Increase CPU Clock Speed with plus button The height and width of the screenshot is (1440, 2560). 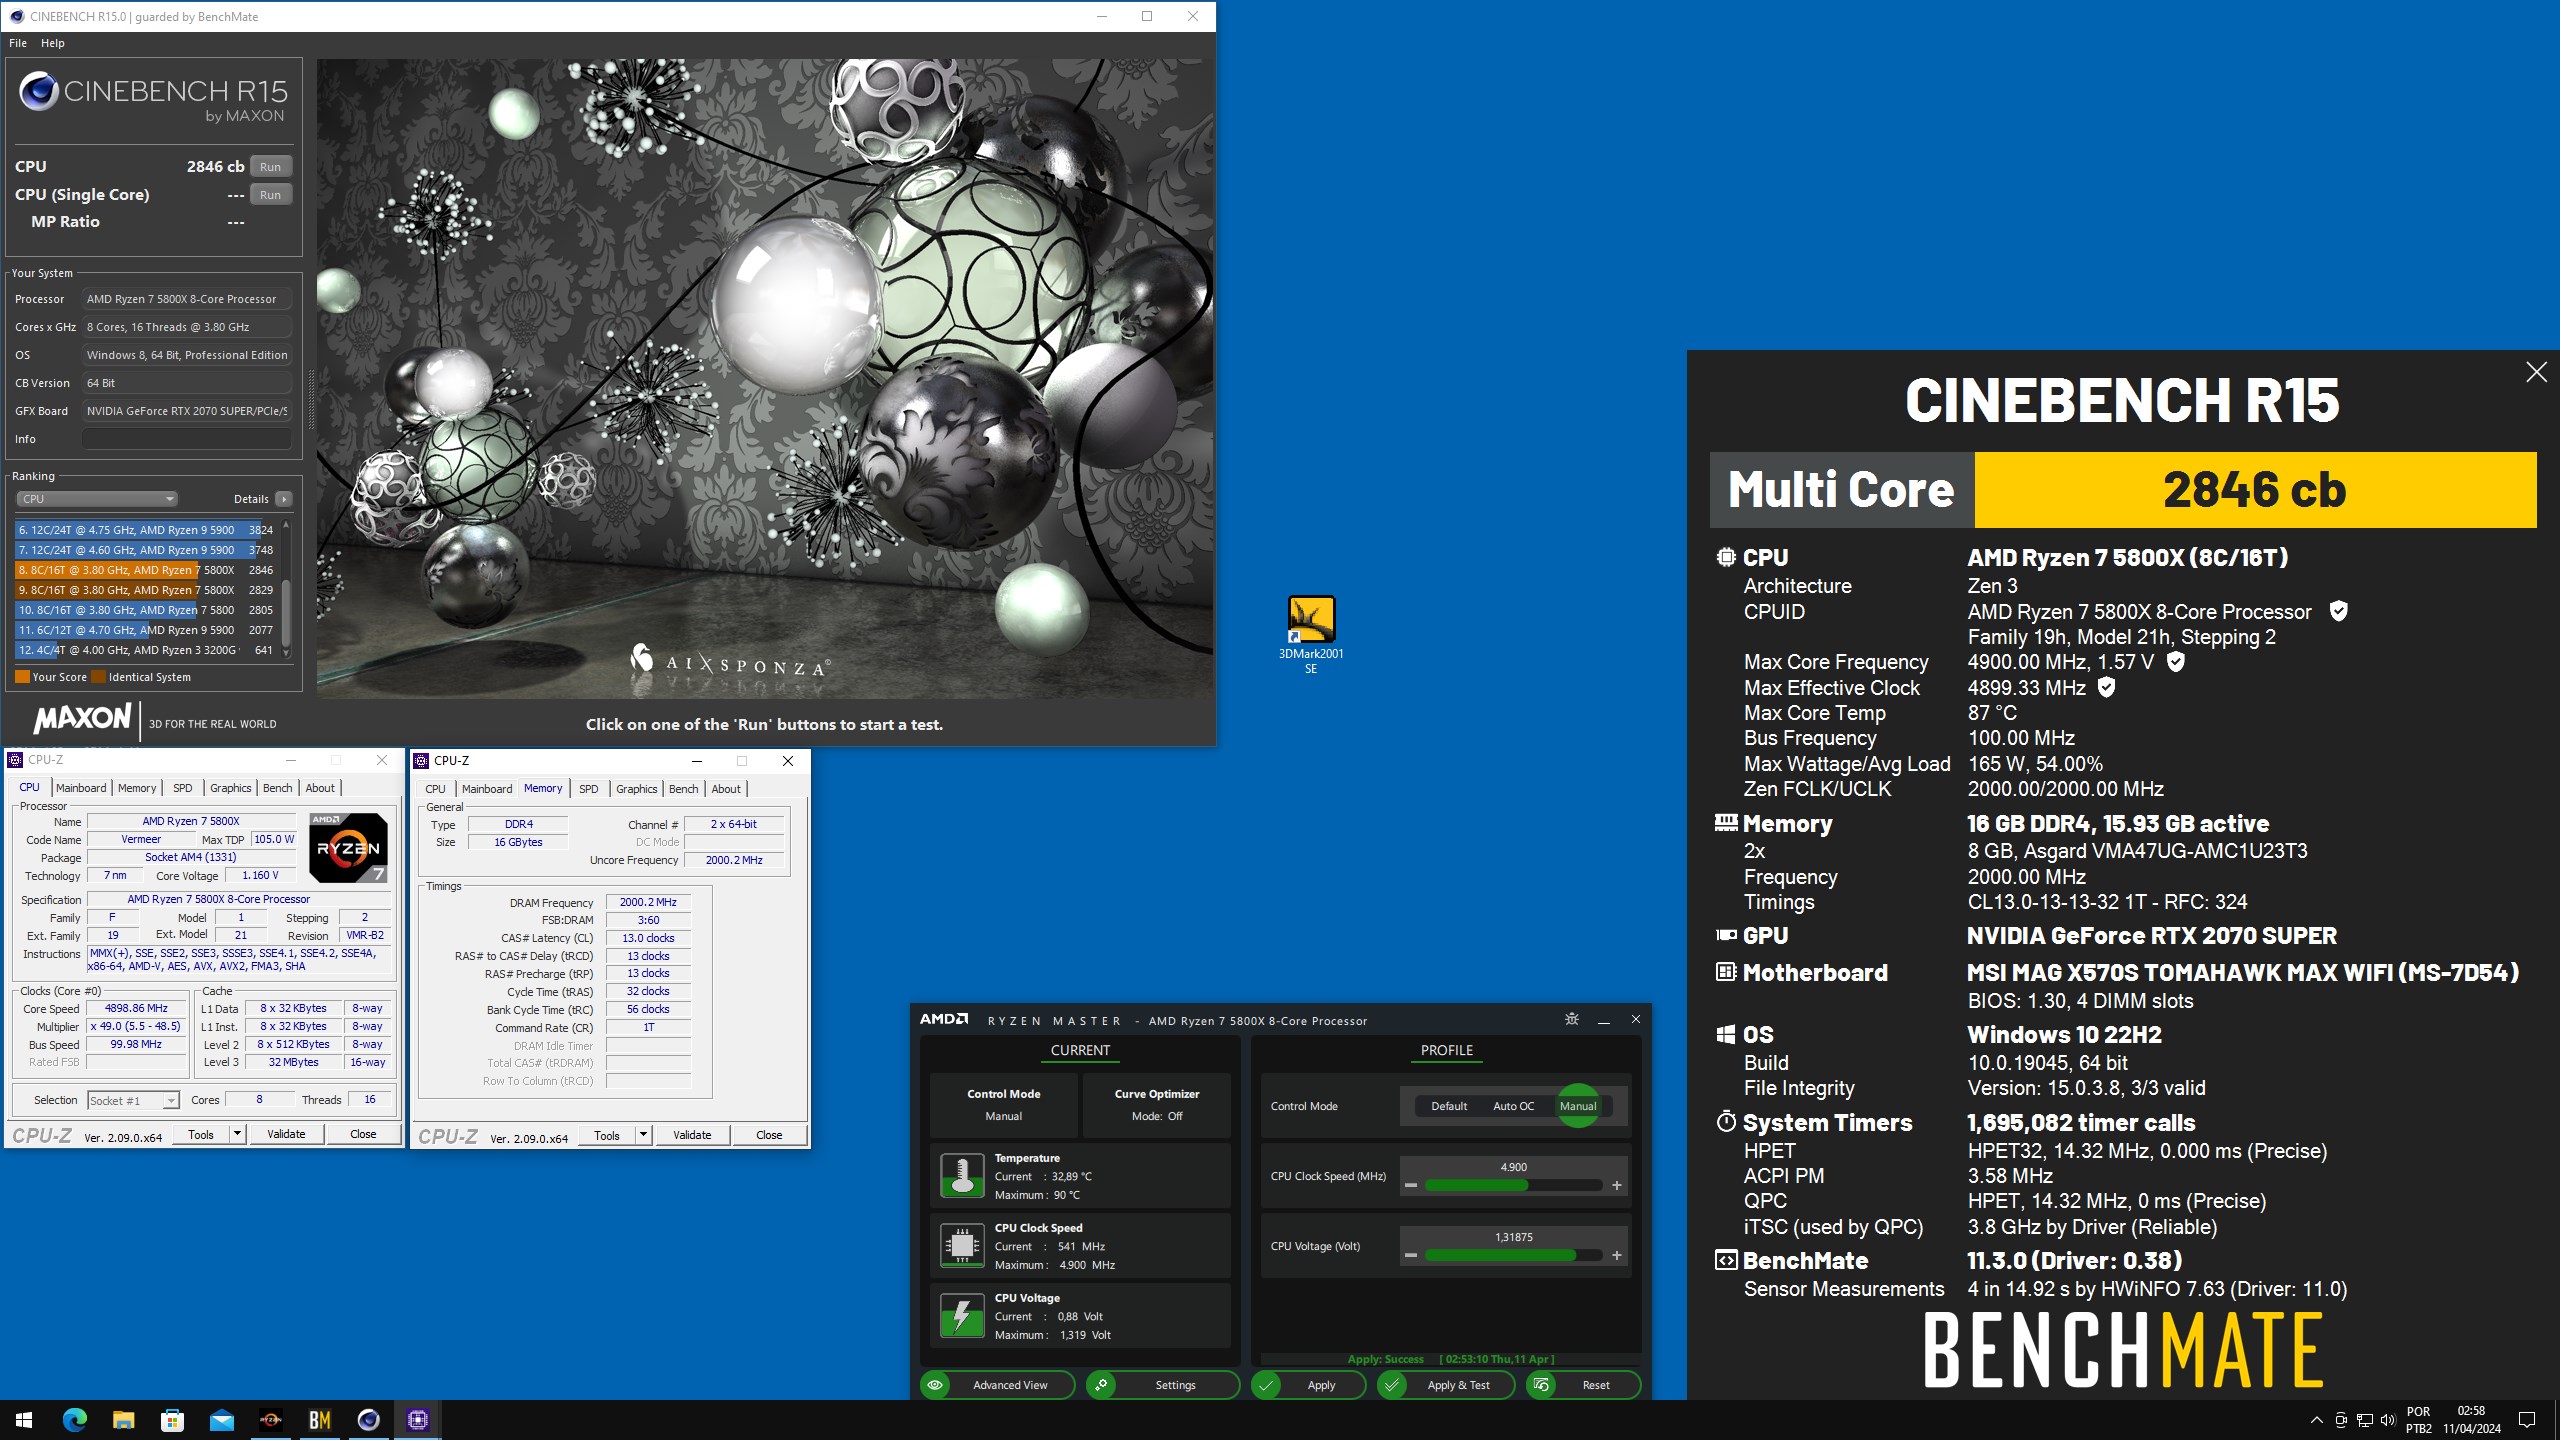tap(1617, 1185)
